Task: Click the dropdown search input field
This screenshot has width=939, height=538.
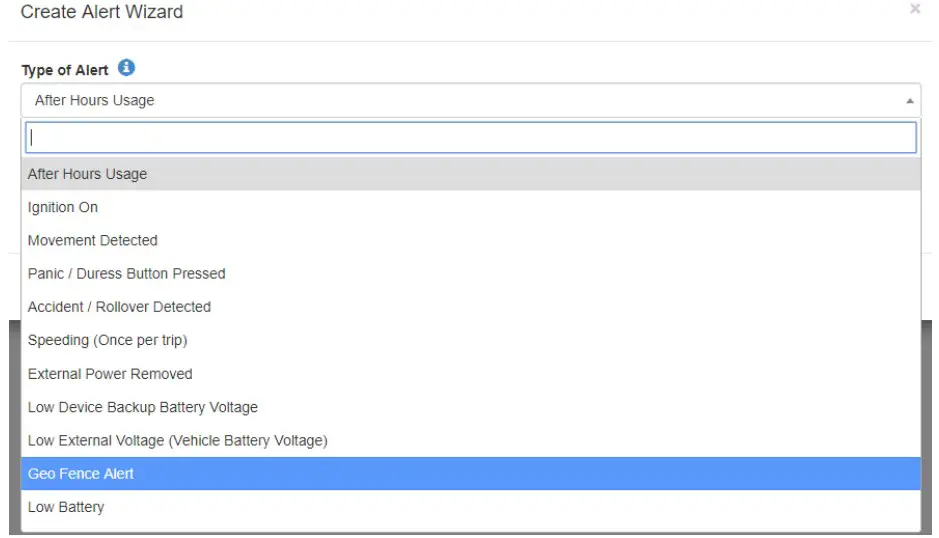Action: coord(470,138)
